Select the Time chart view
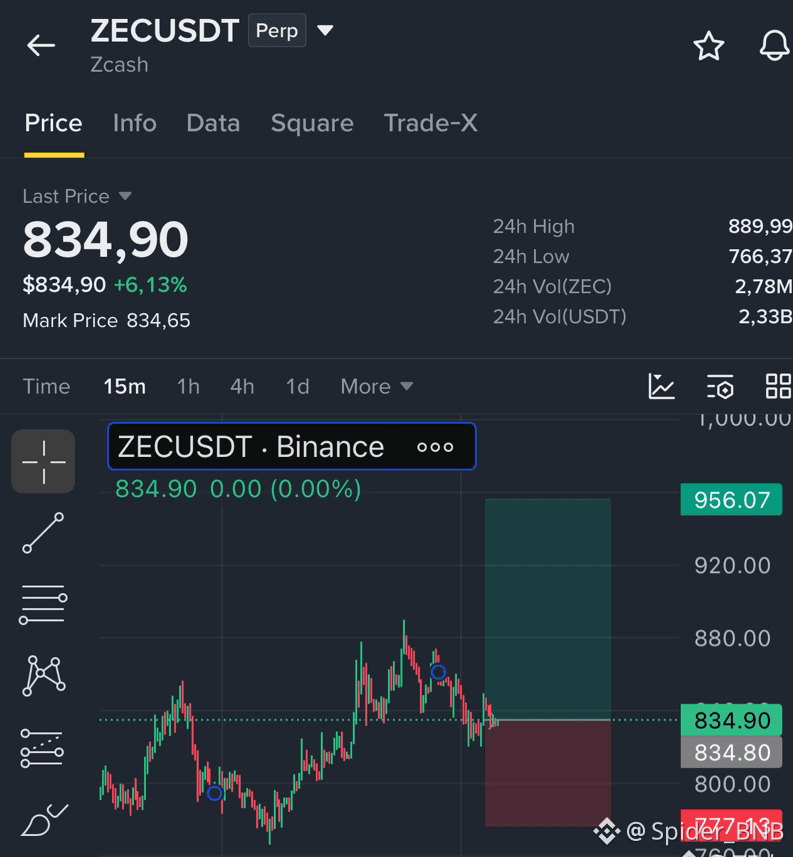 [46, 386]
